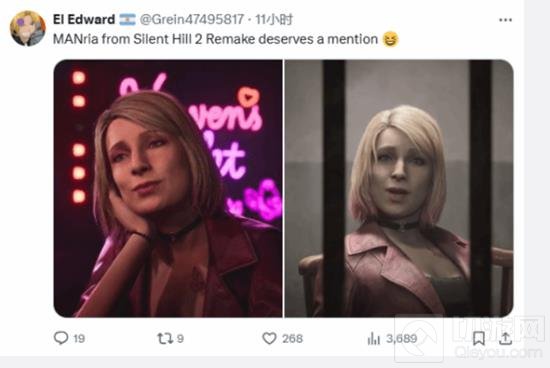Screen dimensions: 550x368
Task: Open the right Maria behind bars image
Action: 399,188
